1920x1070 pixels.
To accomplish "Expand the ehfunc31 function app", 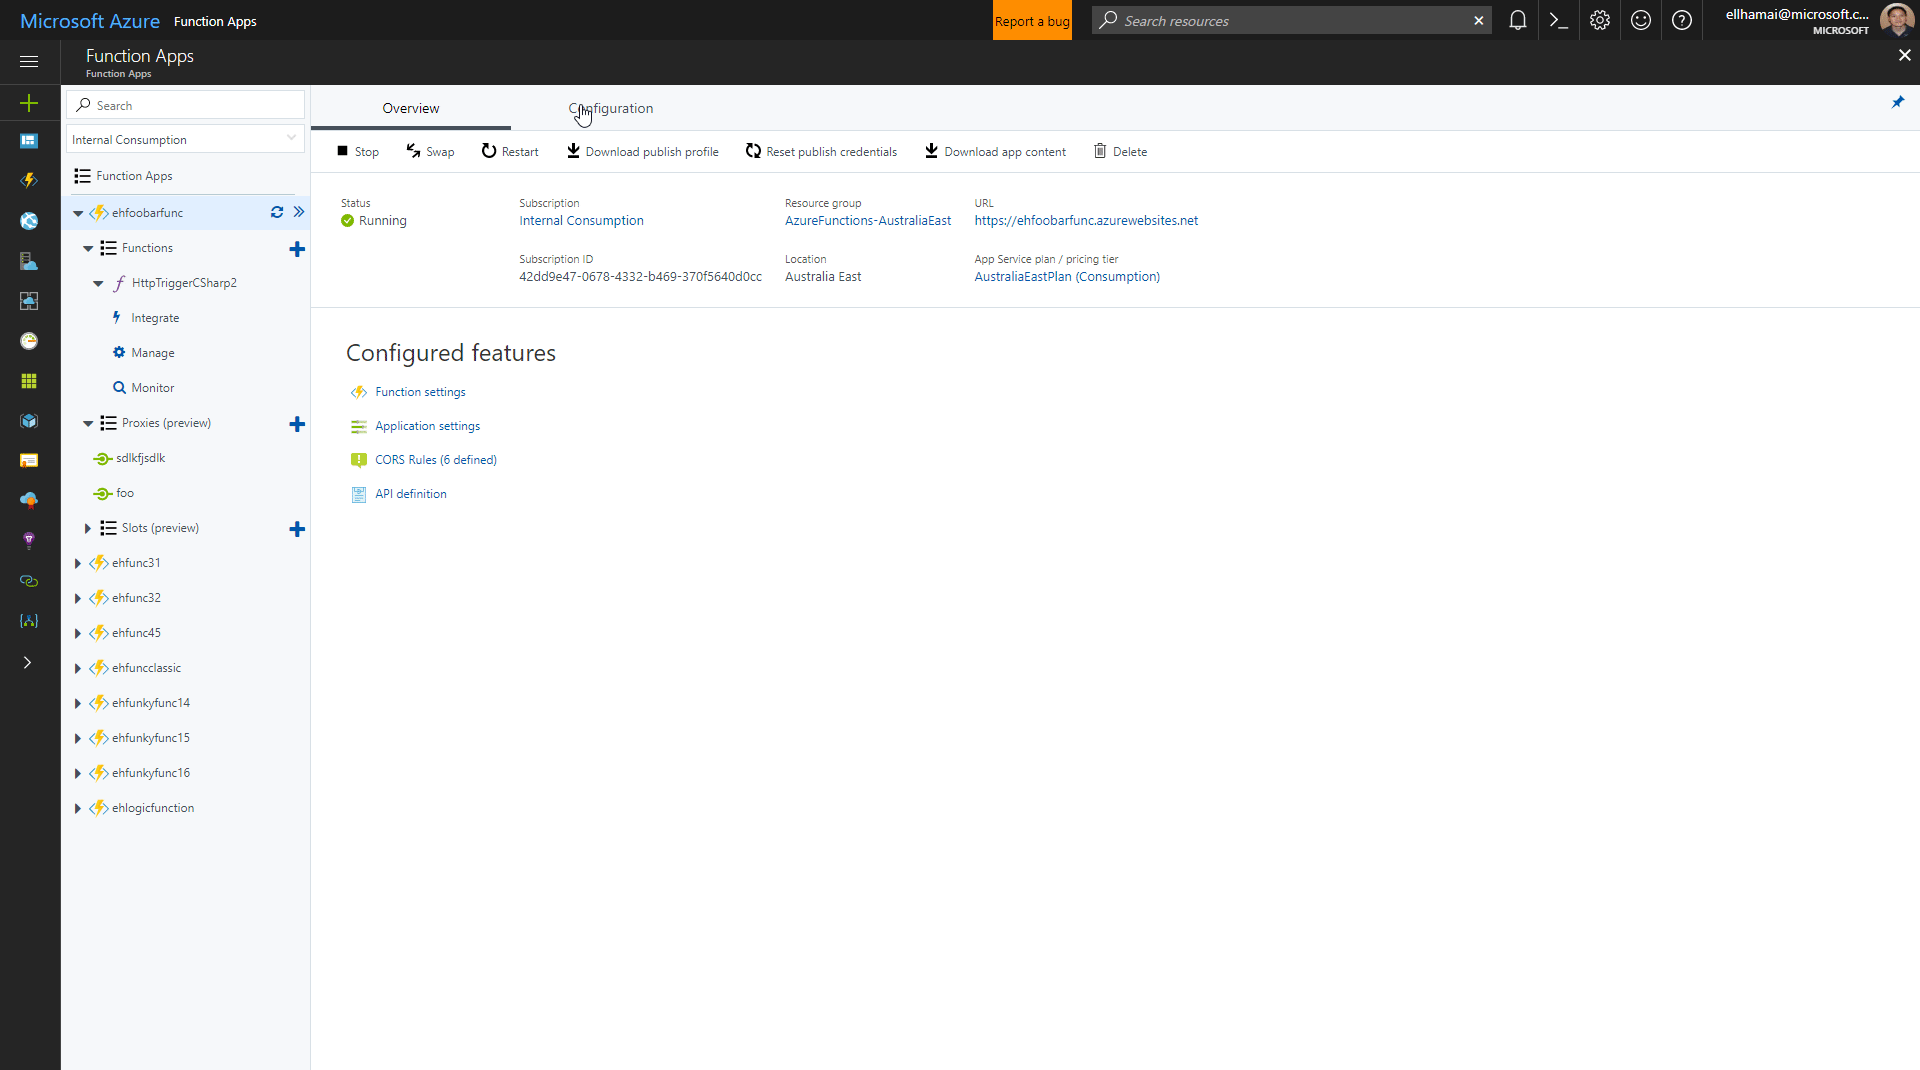I will pos(78,563).
